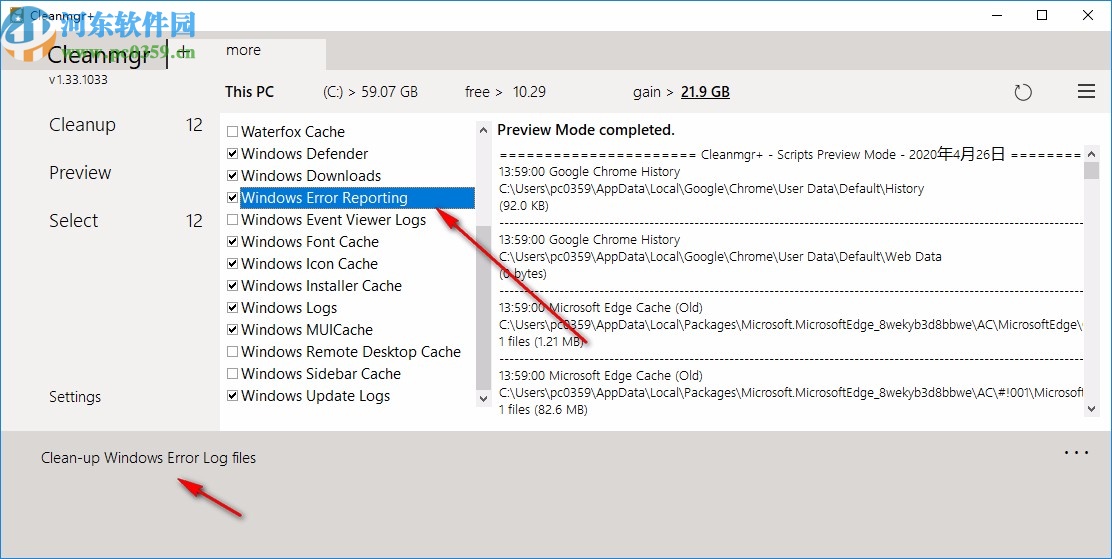Click scroll-down arrow of the cleanup list
Screen dimensions: 1112x559
484,399
